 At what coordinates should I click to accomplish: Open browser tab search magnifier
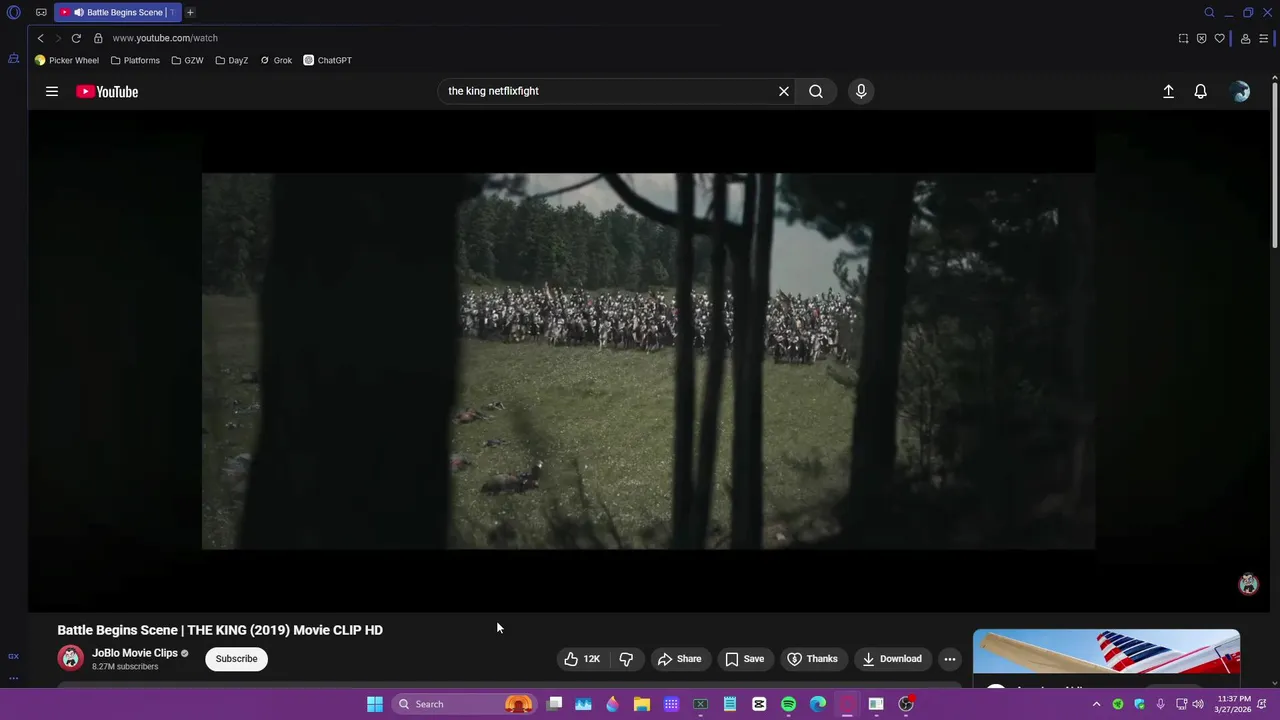pyautogui.click(x=1209, y=13)
